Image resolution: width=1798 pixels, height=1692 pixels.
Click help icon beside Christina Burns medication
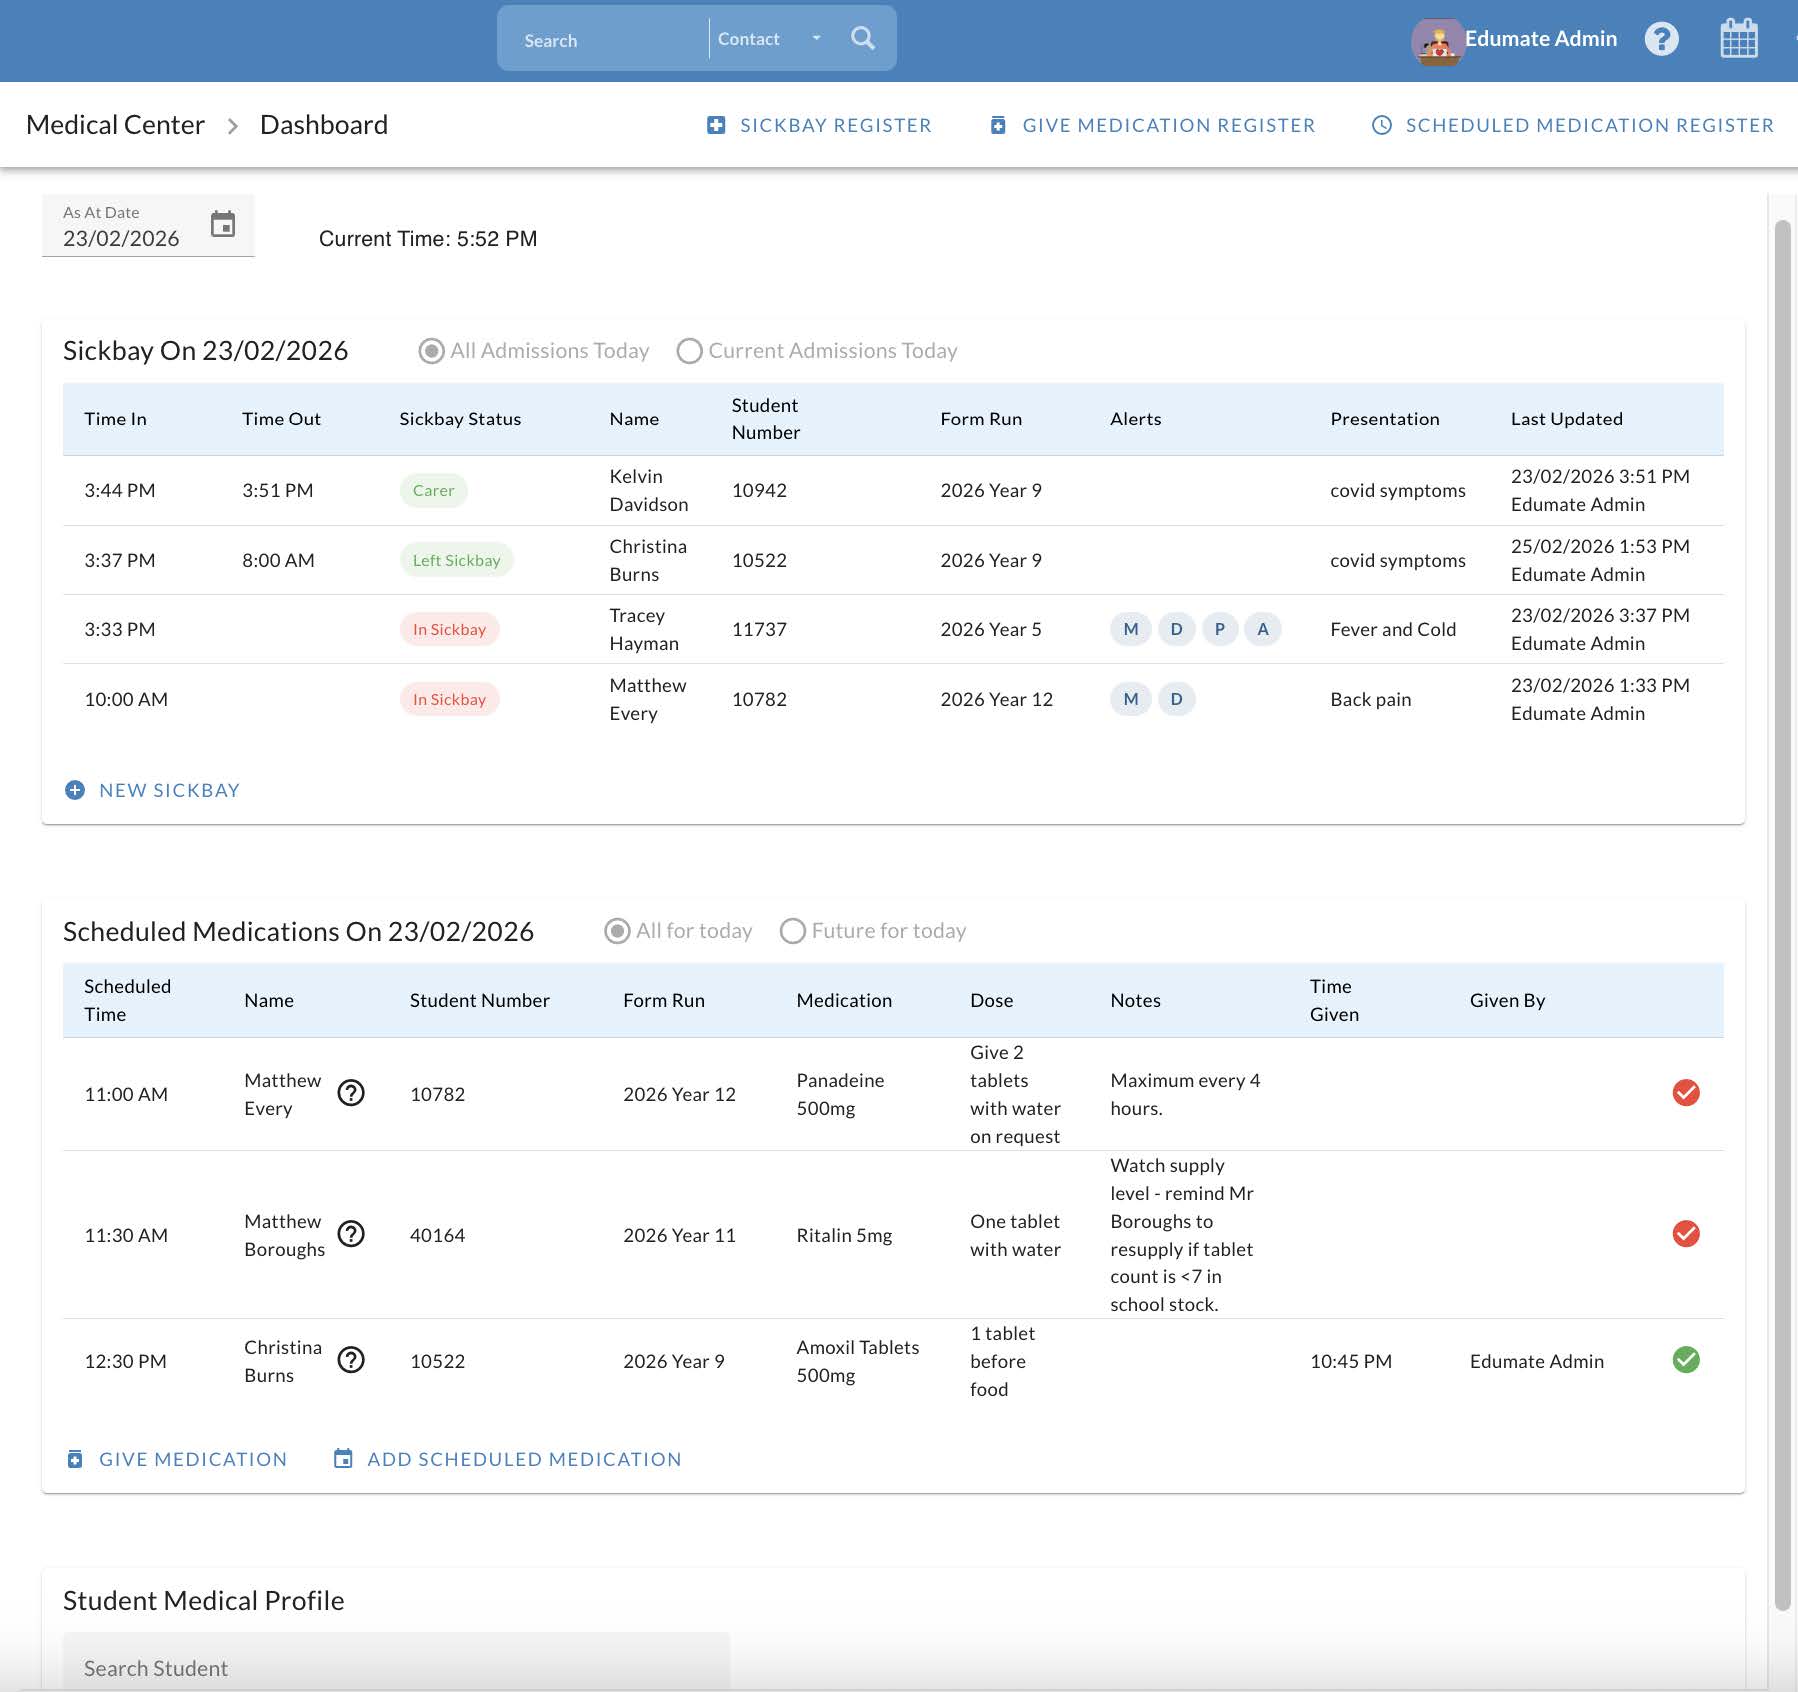351,1360
